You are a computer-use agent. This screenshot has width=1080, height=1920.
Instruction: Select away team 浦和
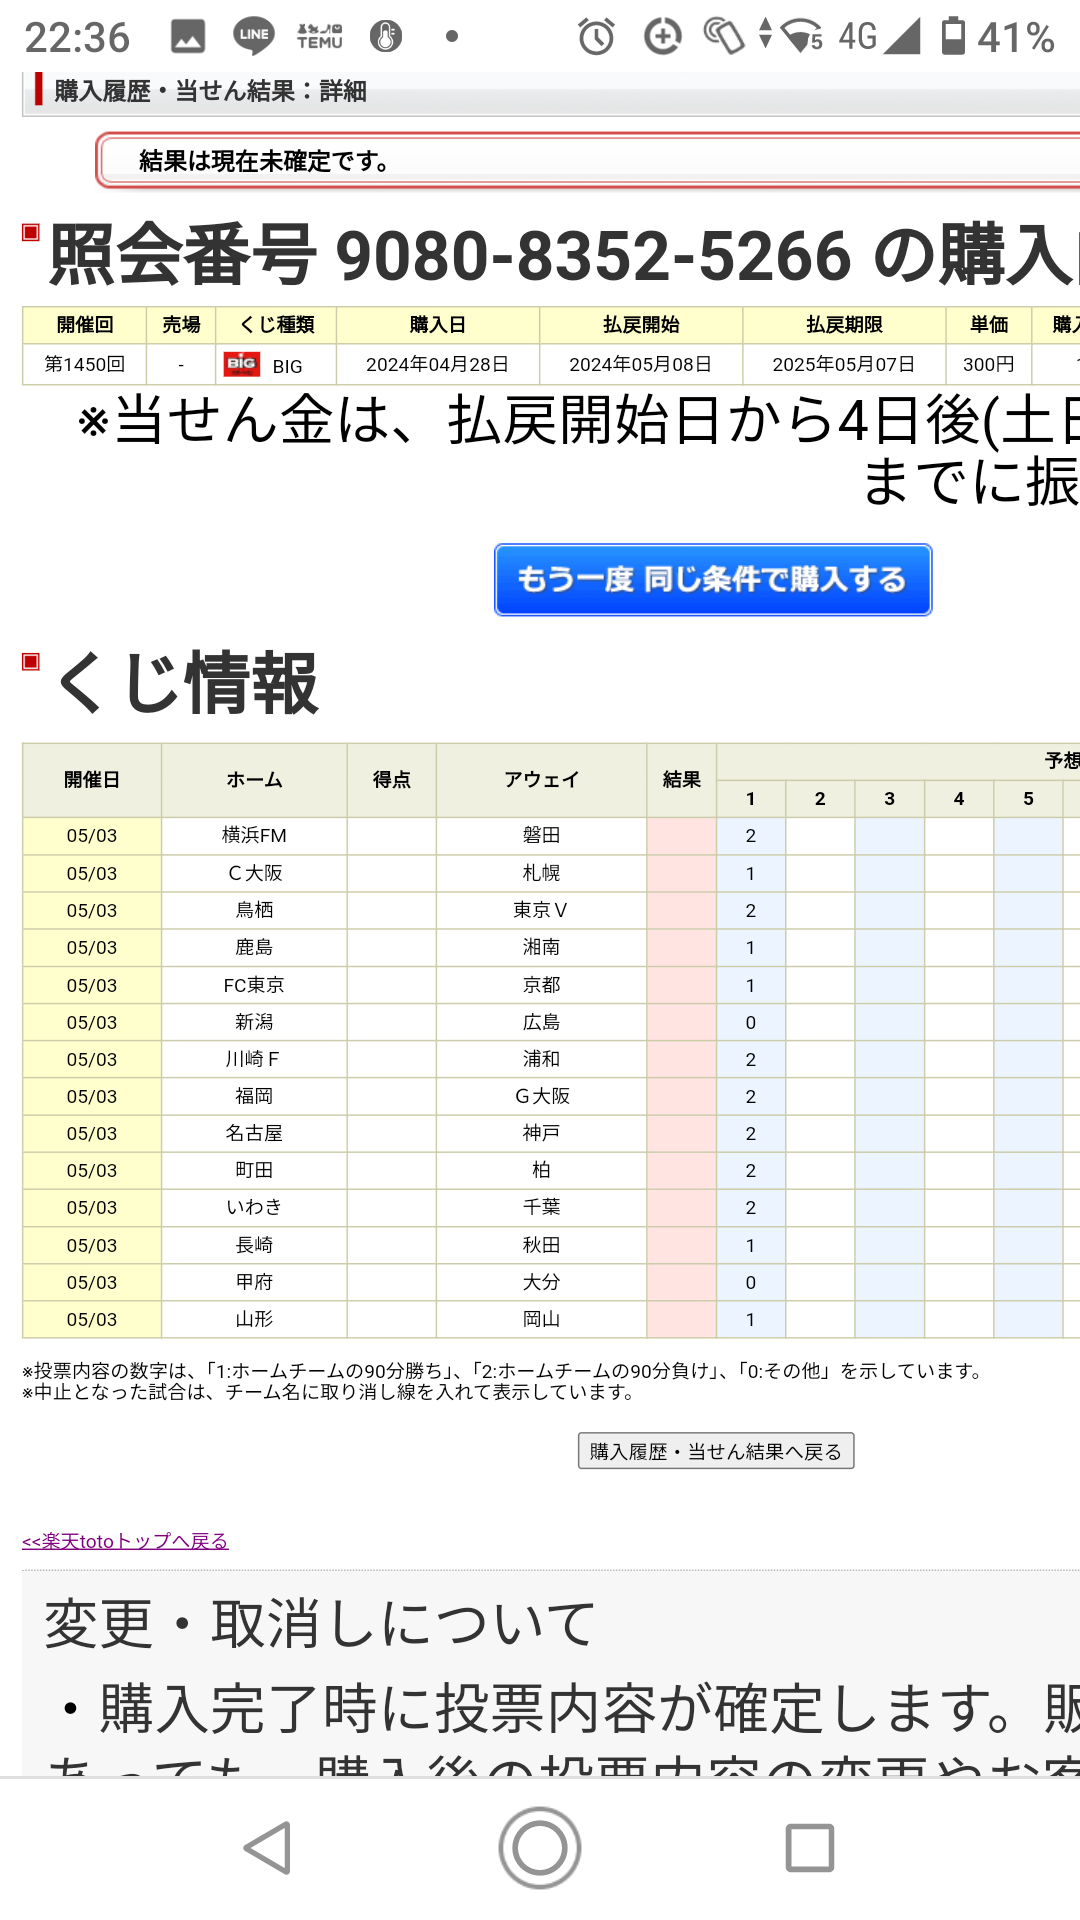541,1059
